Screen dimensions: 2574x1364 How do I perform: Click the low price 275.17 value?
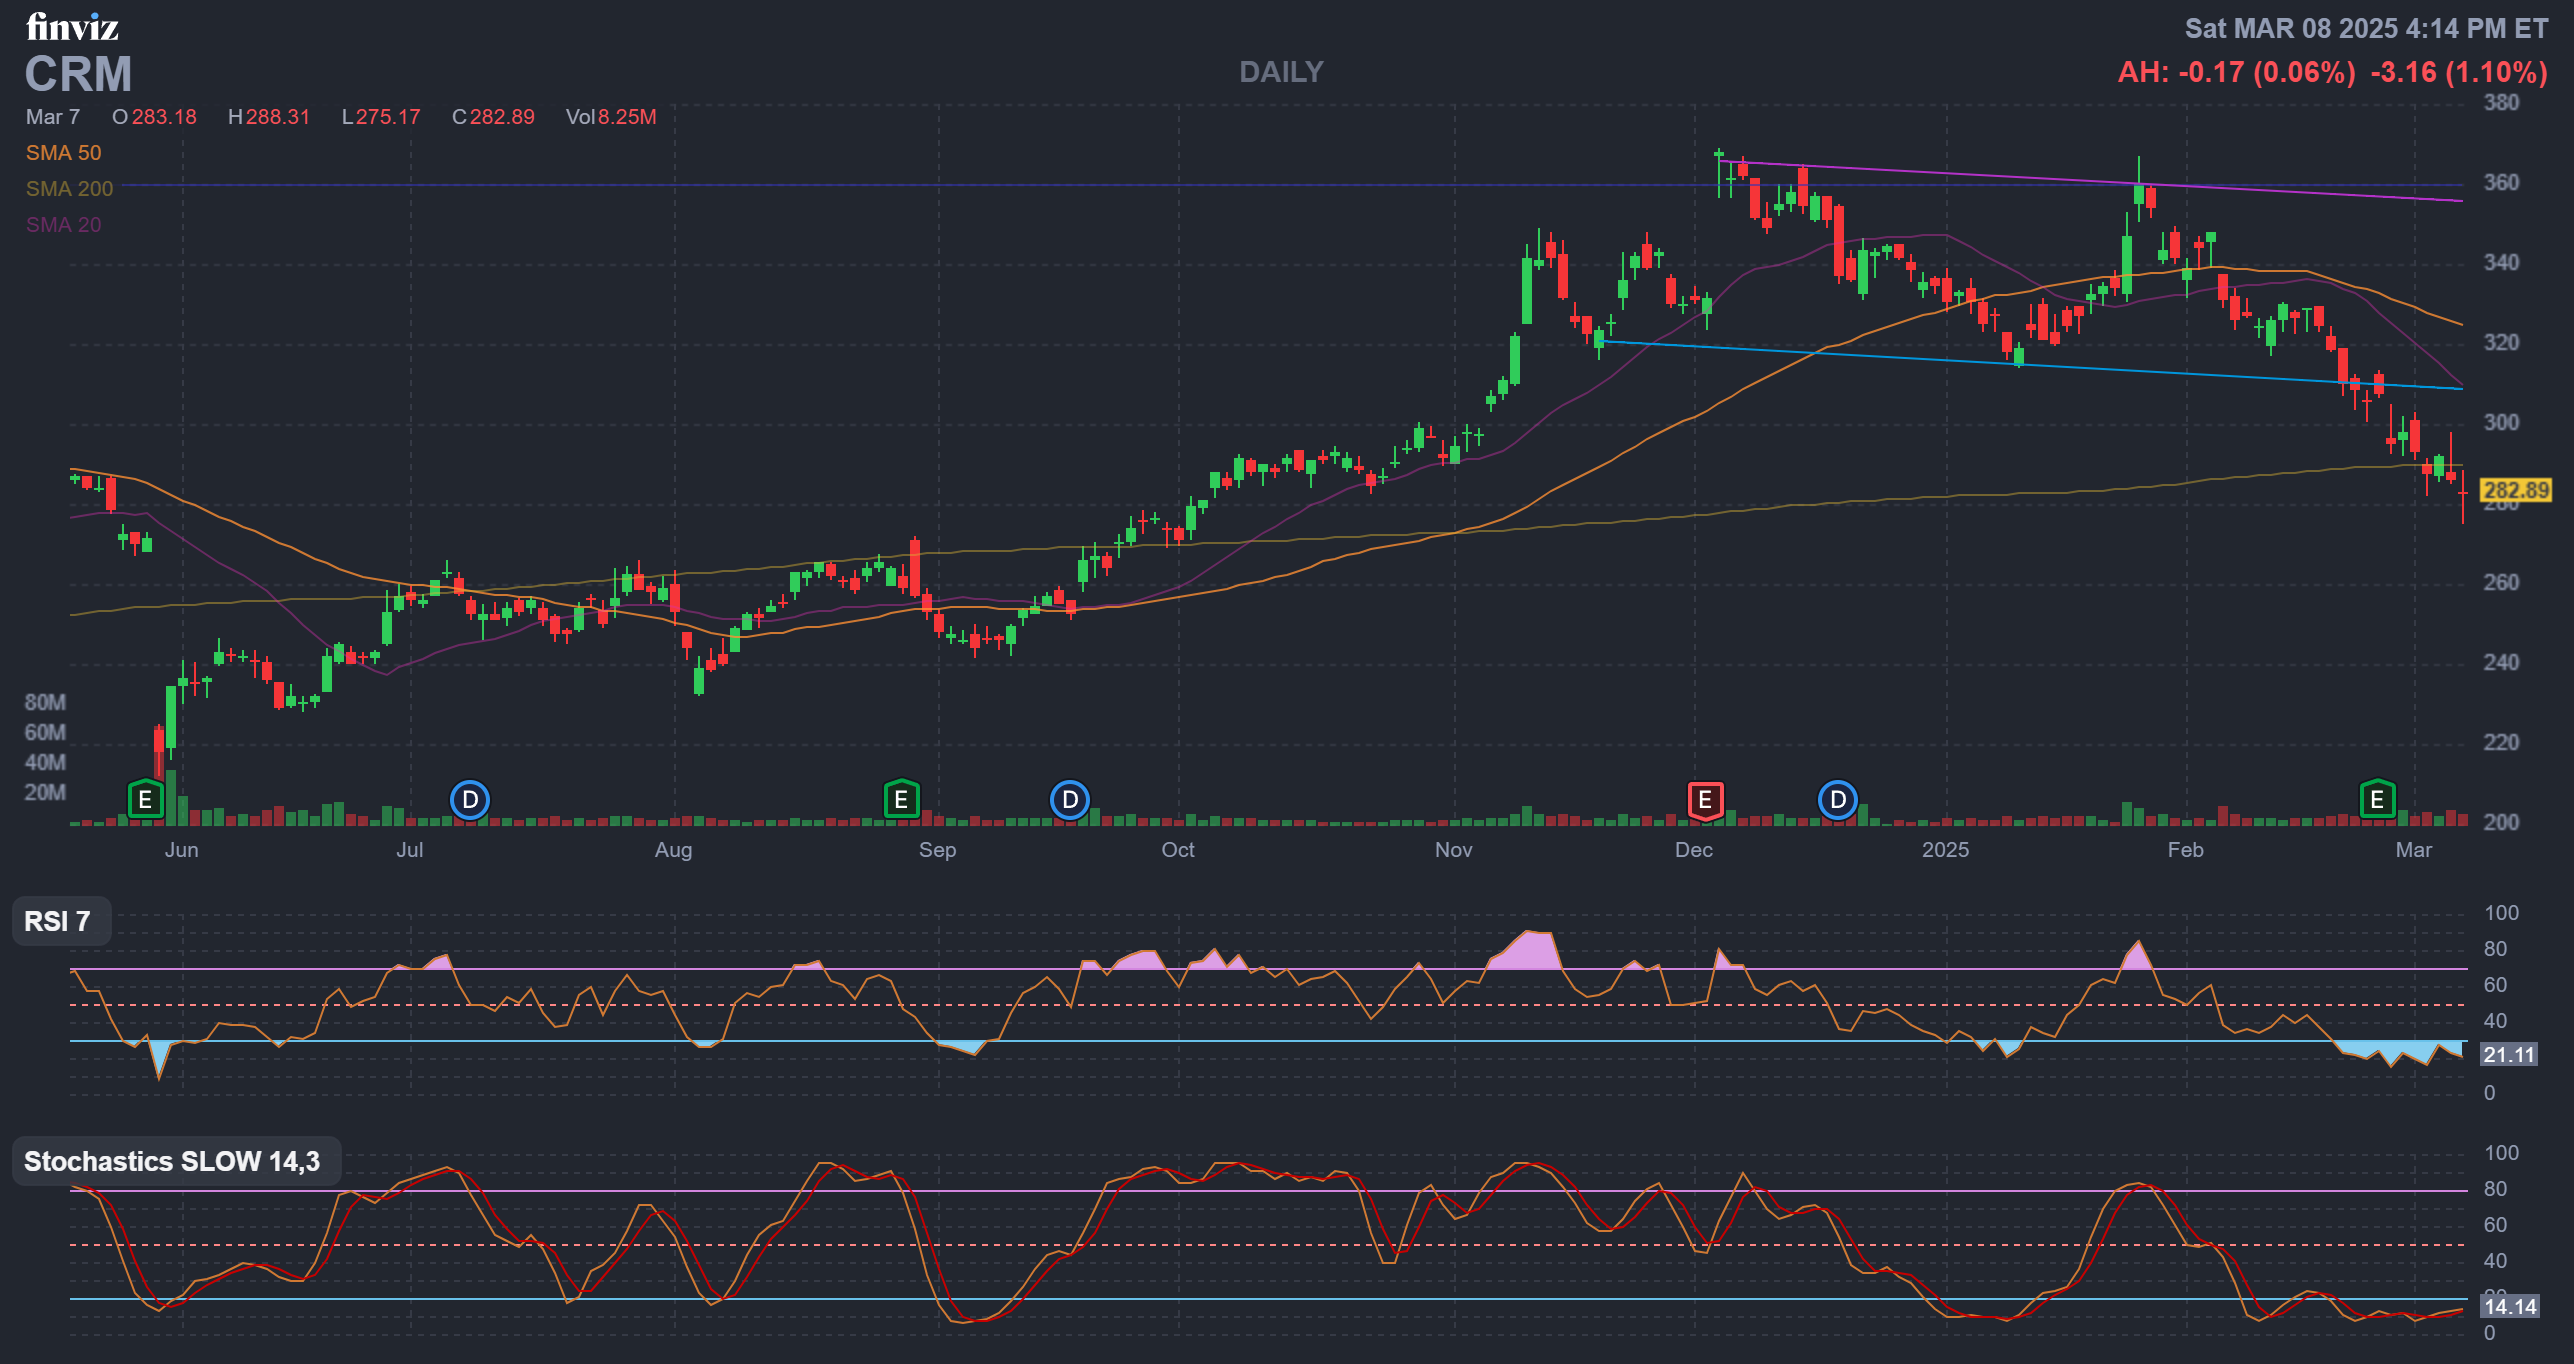pyautogui.click(x=388, y=117)
